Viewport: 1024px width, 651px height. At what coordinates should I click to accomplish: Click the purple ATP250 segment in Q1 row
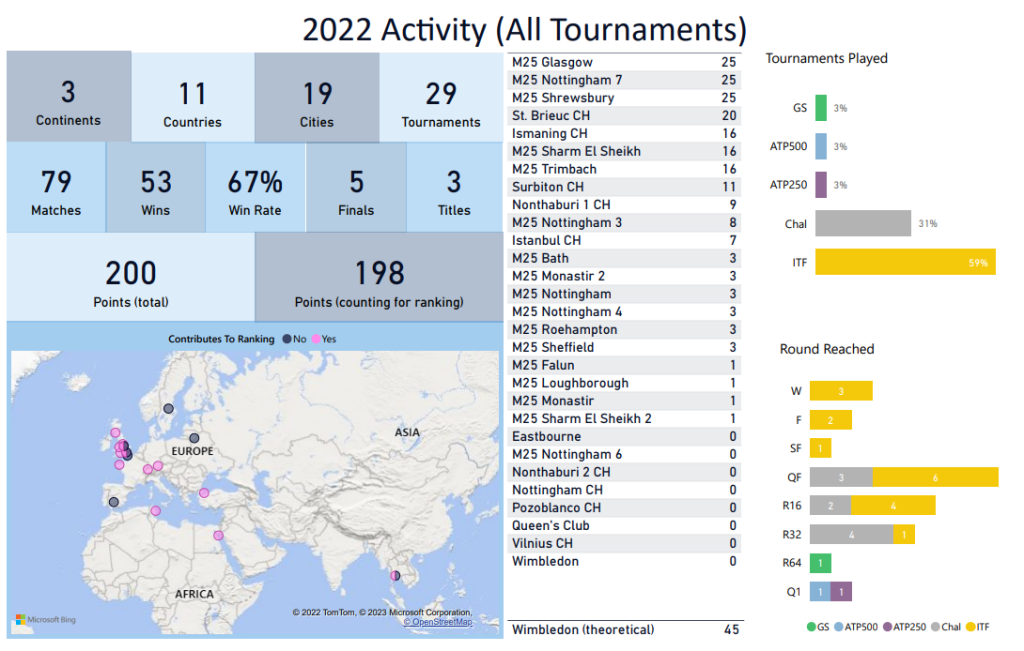coord(841,592)
